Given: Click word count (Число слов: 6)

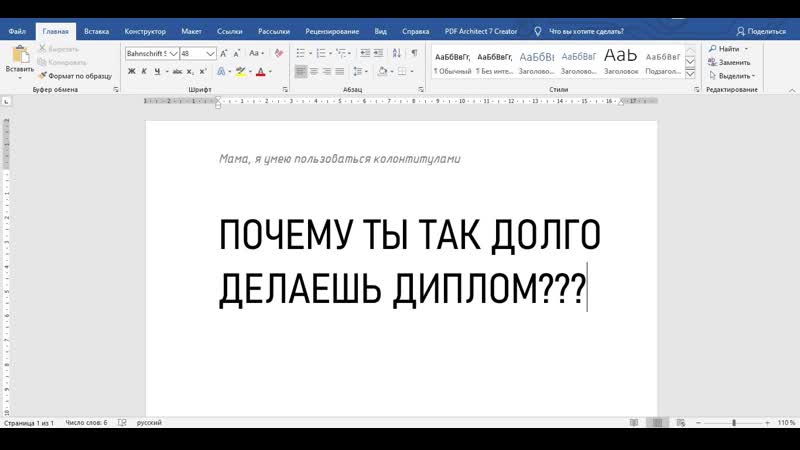Looking at the screenshot, I should point(86,422).
